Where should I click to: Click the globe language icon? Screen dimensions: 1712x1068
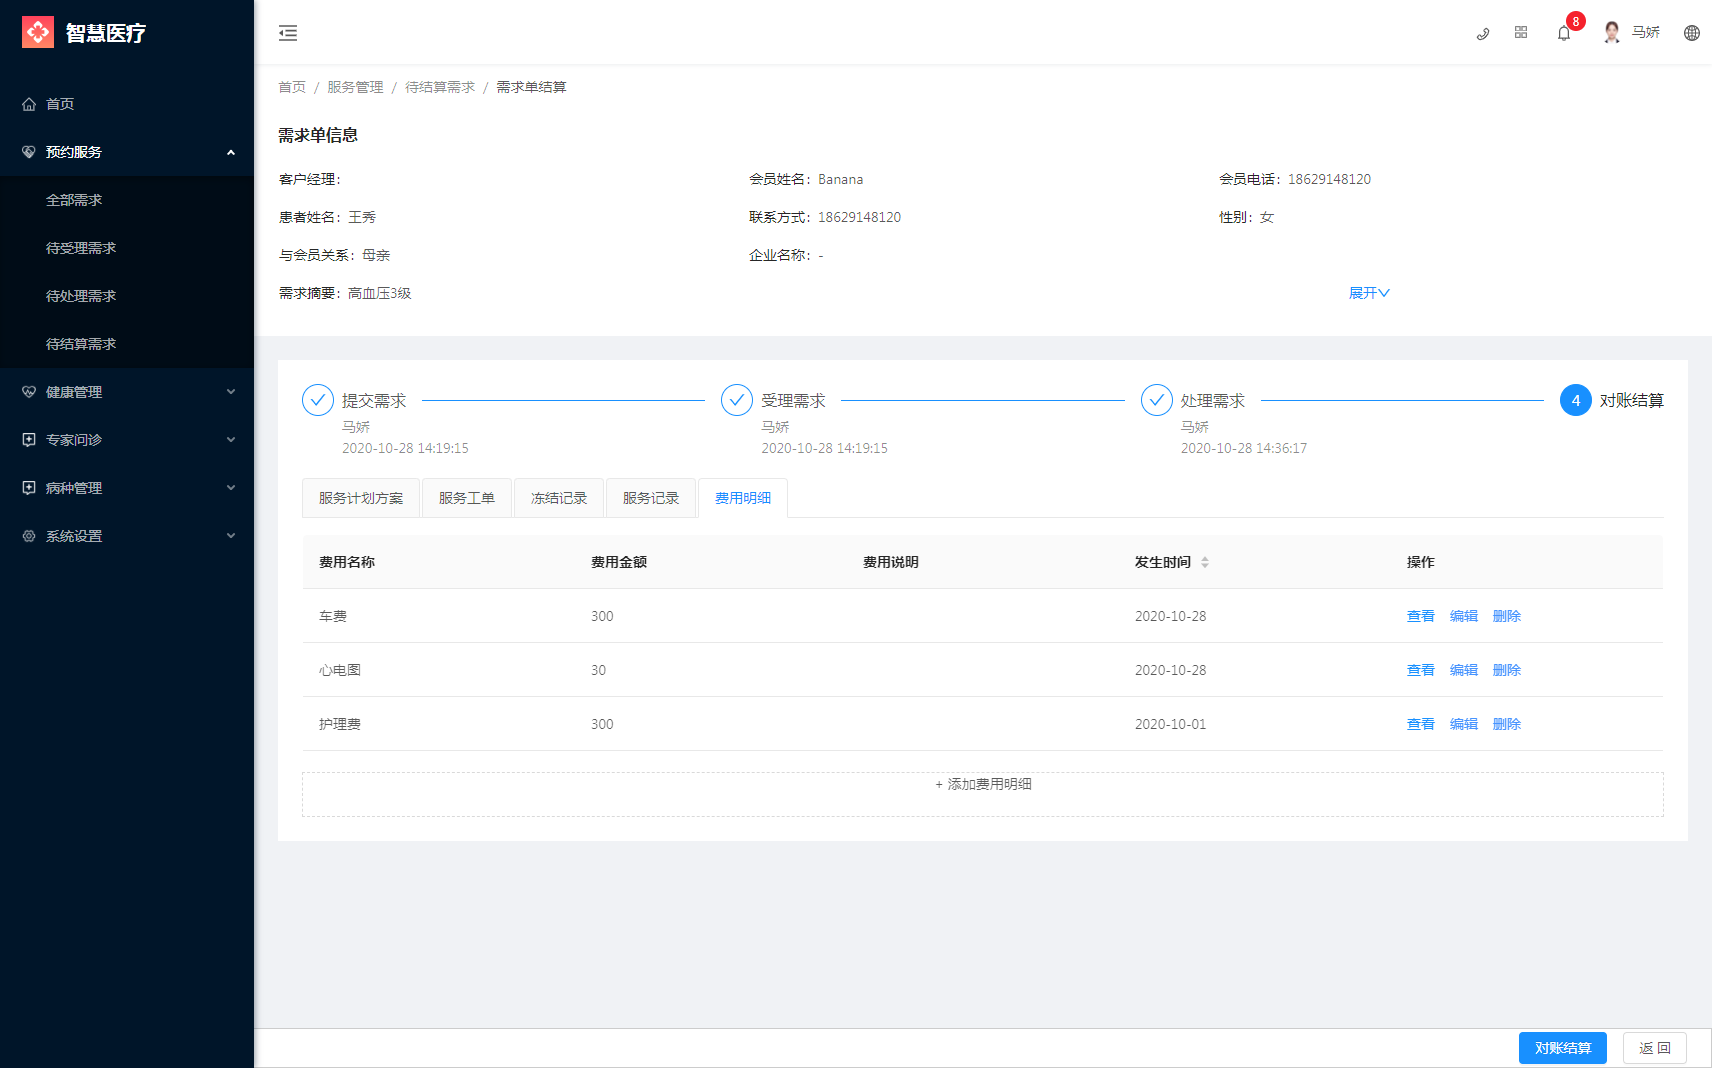(1692, 33)
